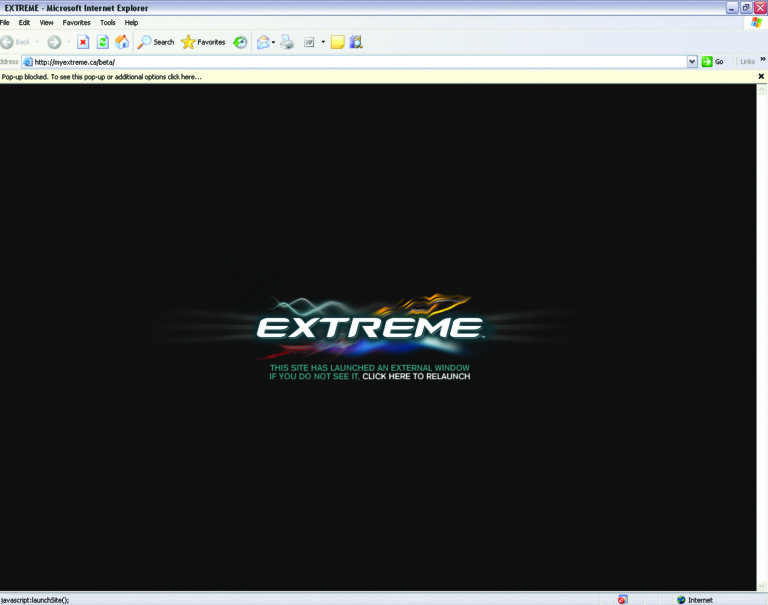Open the Favorites star toolbar button
Viewport: 768px width, 605px height.
(x=203, y=42)
